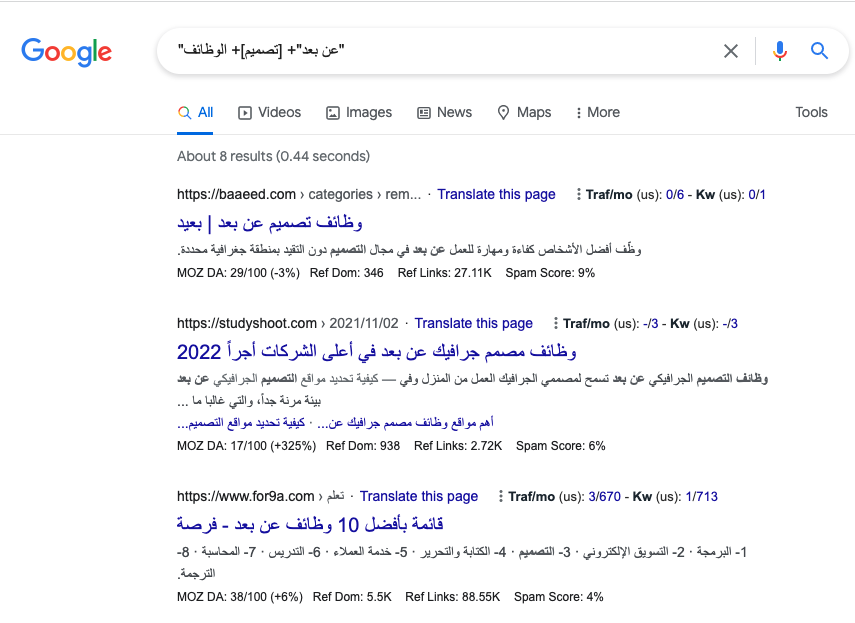Start voice search with the microphone icon

[x=780, y=51]
